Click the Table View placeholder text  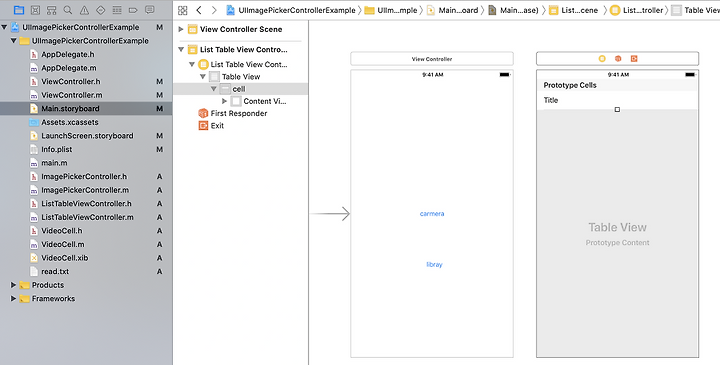point(617,227)
